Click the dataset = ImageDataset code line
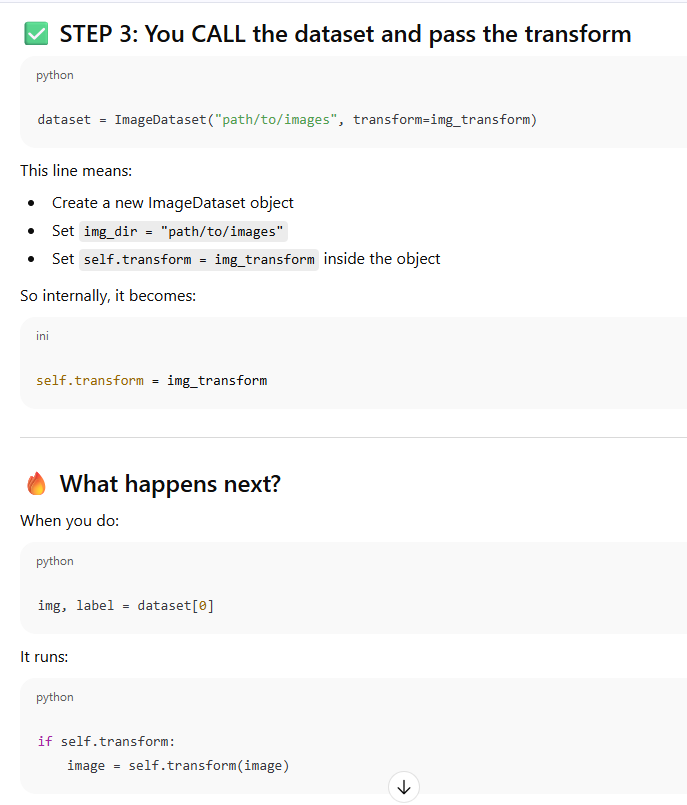 [x=287, y=120]
